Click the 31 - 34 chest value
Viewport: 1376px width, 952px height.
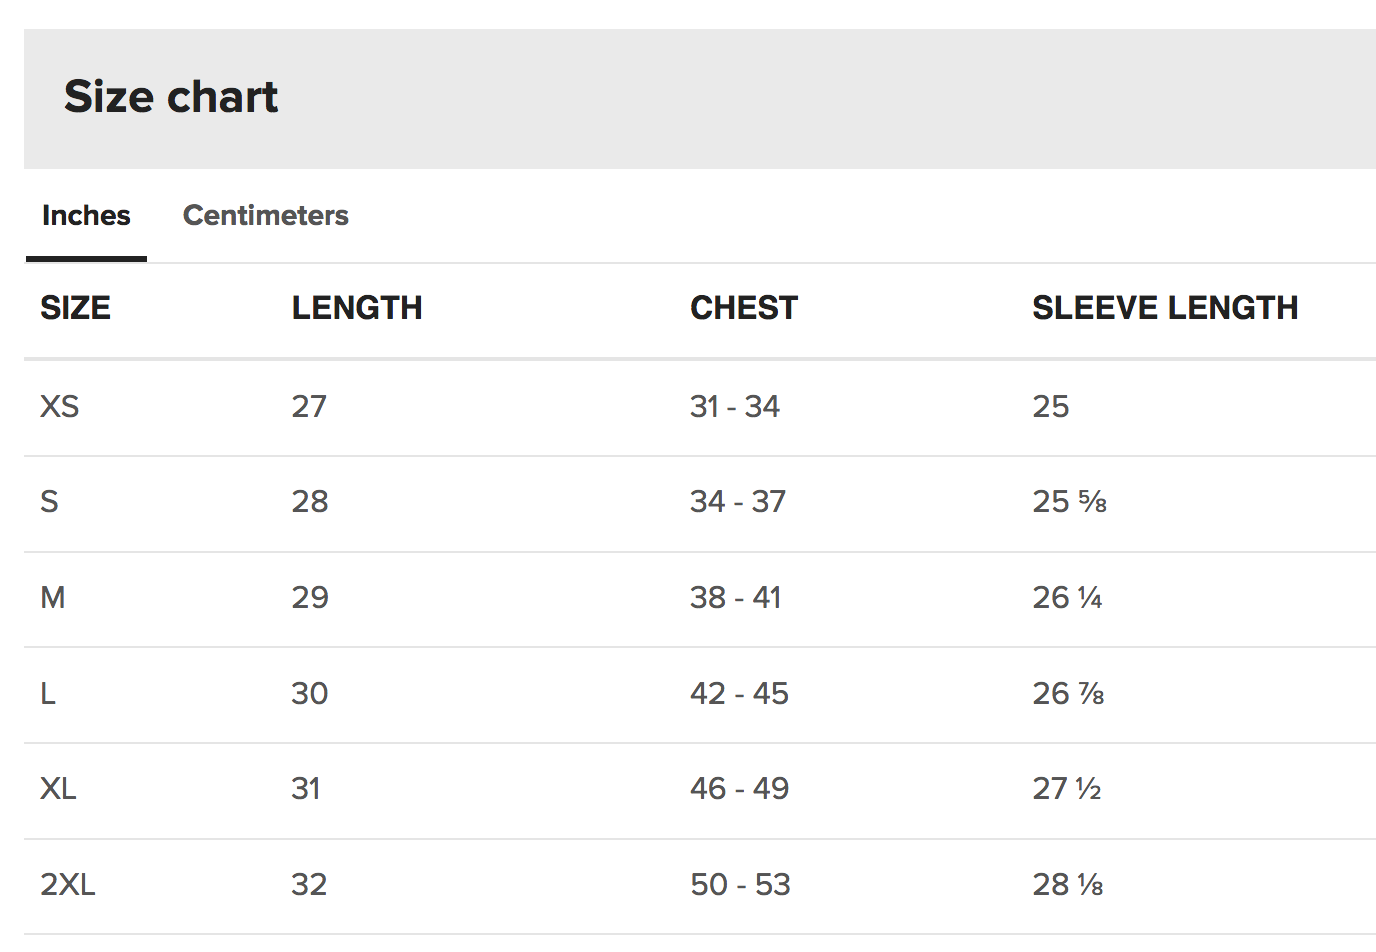click(x=734, y=406)
